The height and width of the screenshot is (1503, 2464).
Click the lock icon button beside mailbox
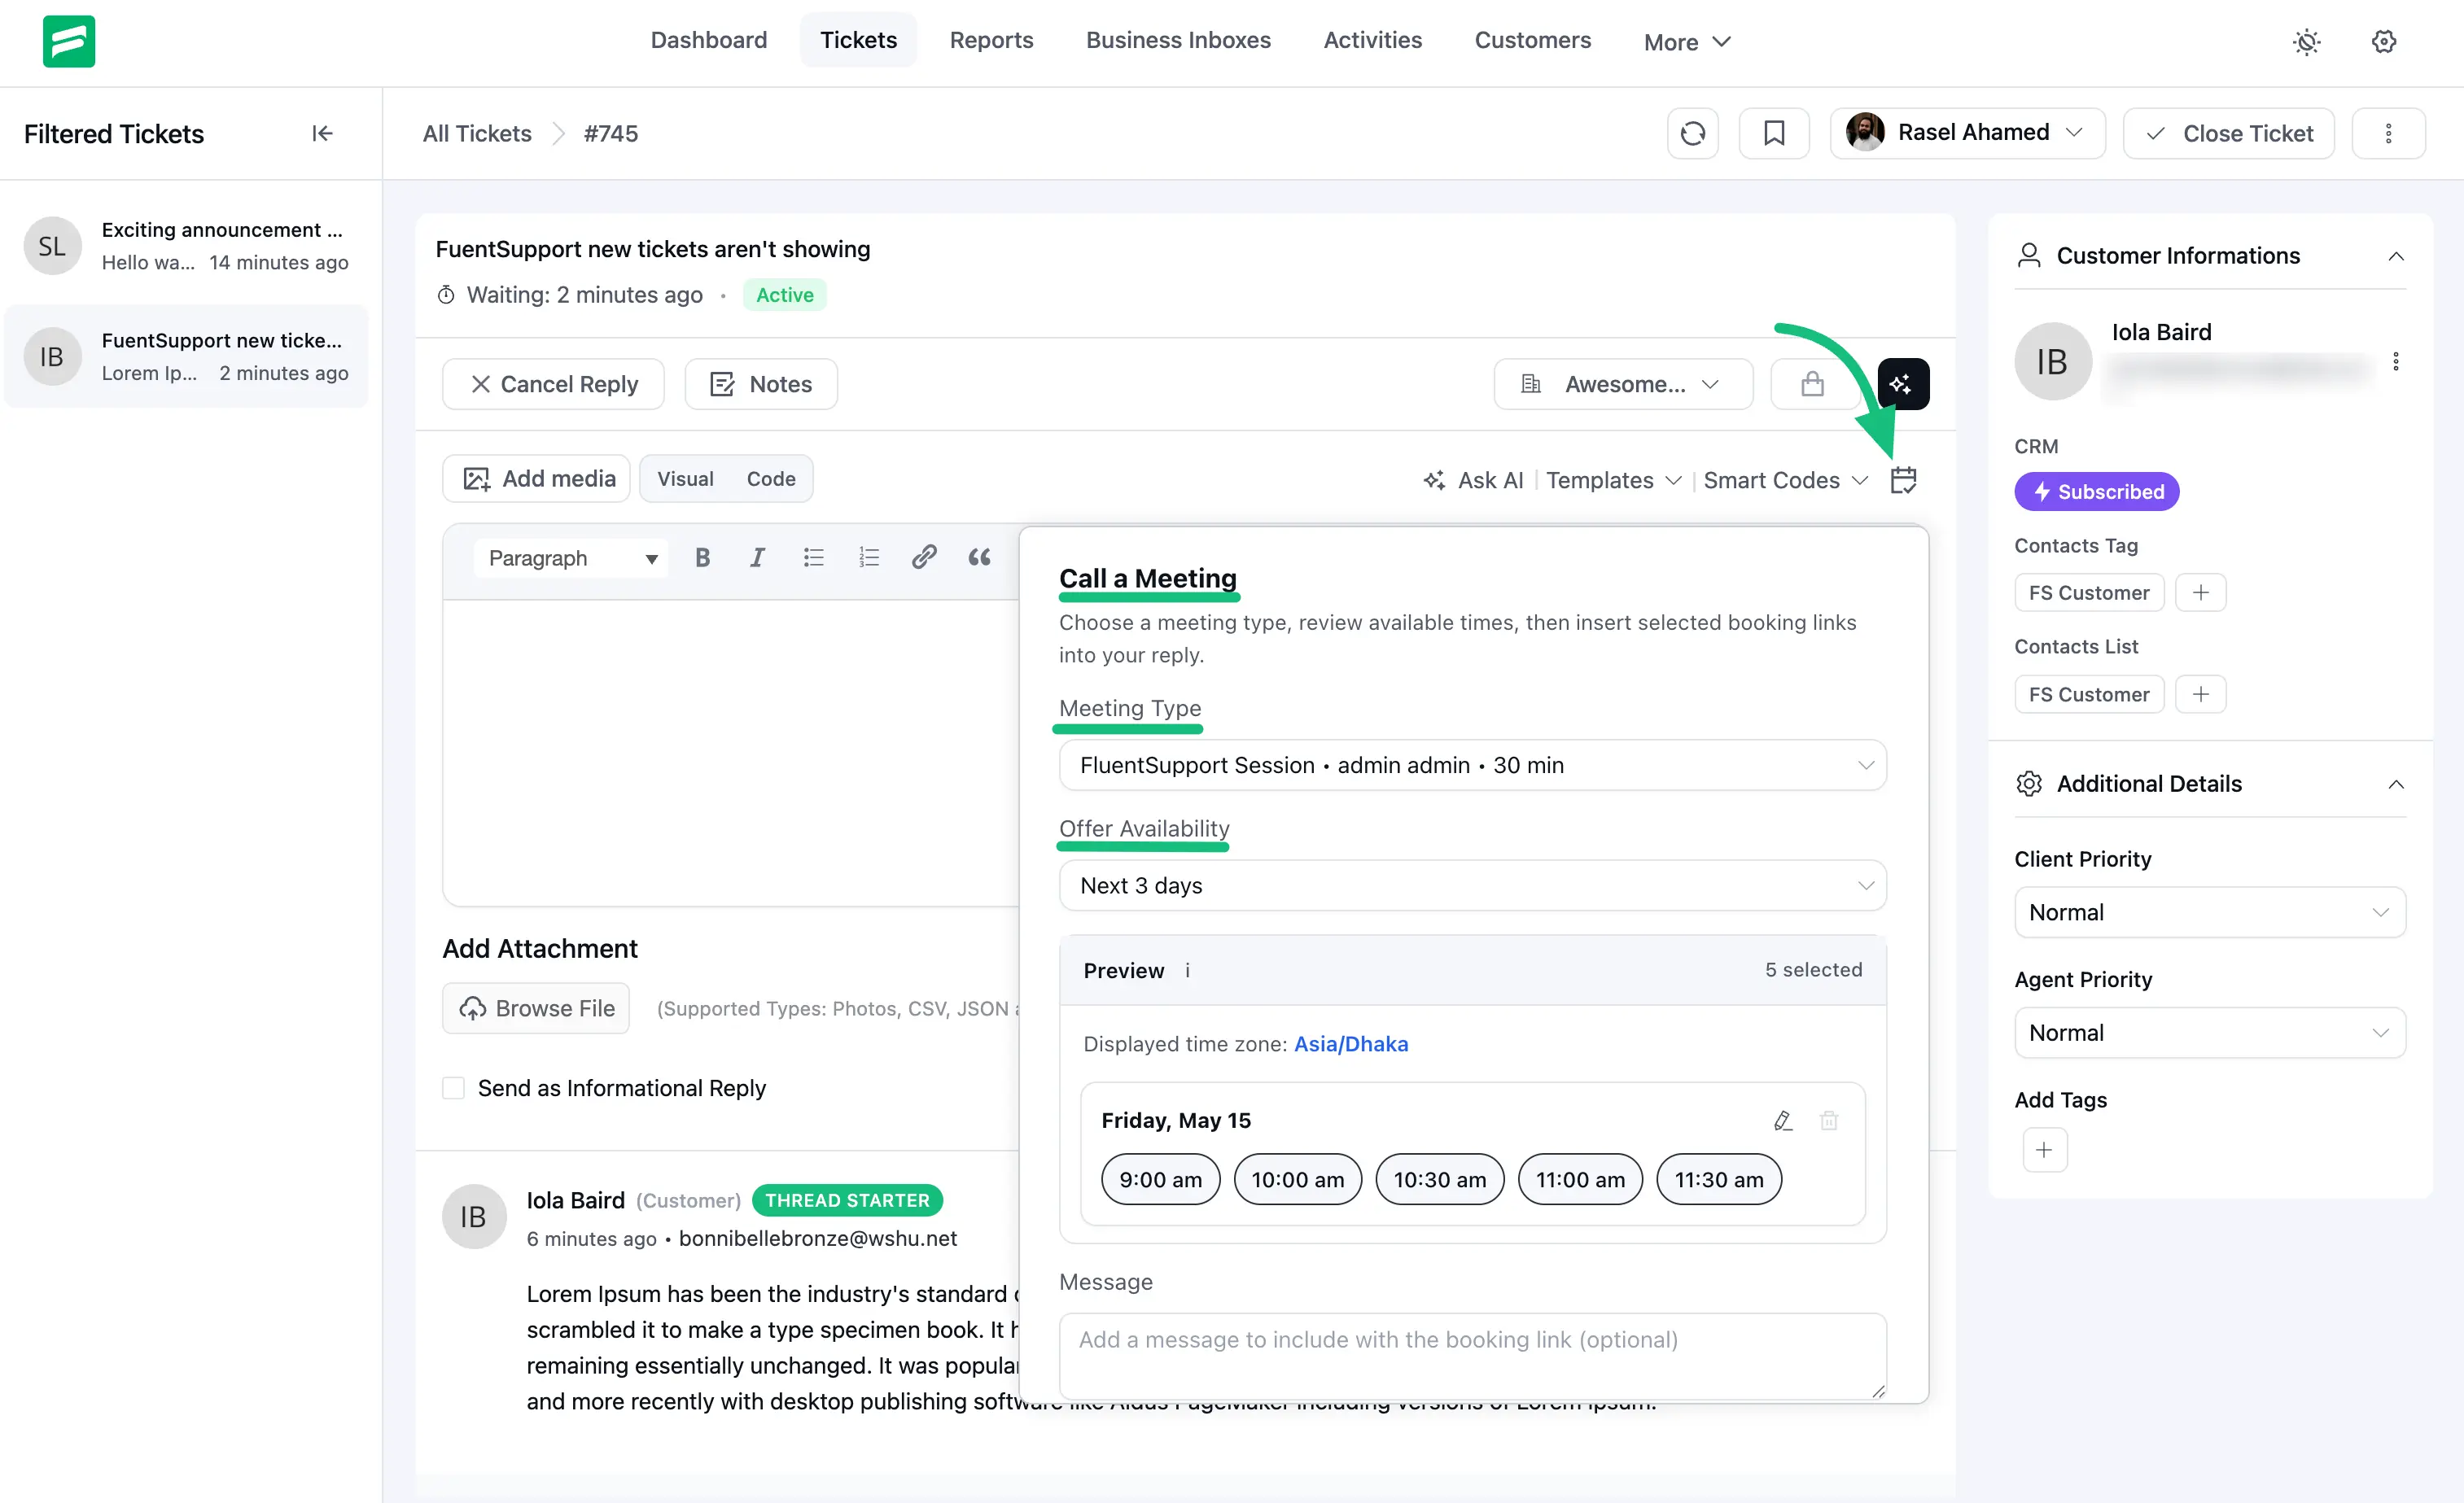pos(1812,384)
